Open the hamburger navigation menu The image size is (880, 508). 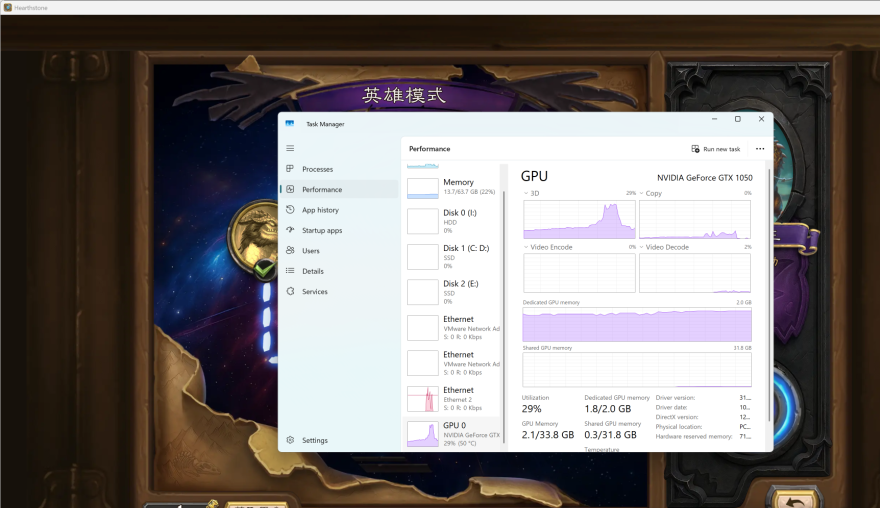click(290, 148)
